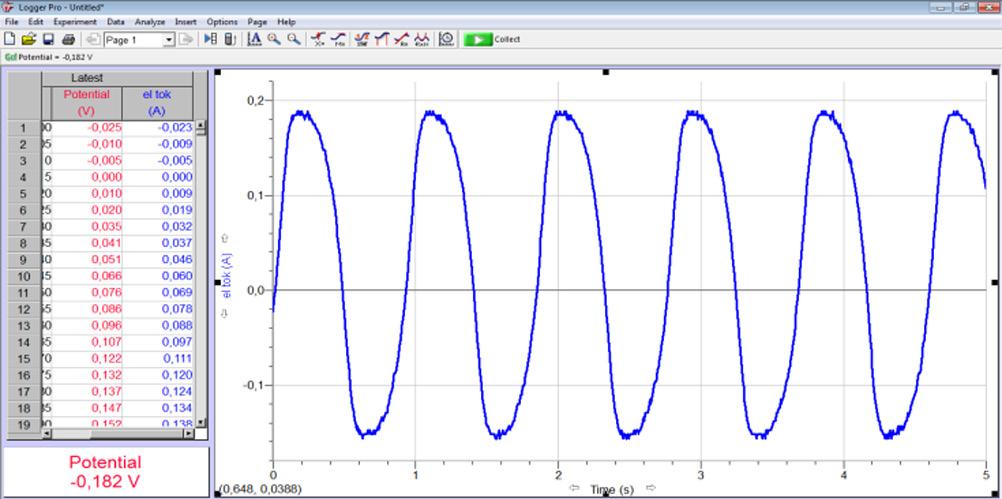Print the page with printer icon
The image size is (1002, 499).
coord(68,39)
